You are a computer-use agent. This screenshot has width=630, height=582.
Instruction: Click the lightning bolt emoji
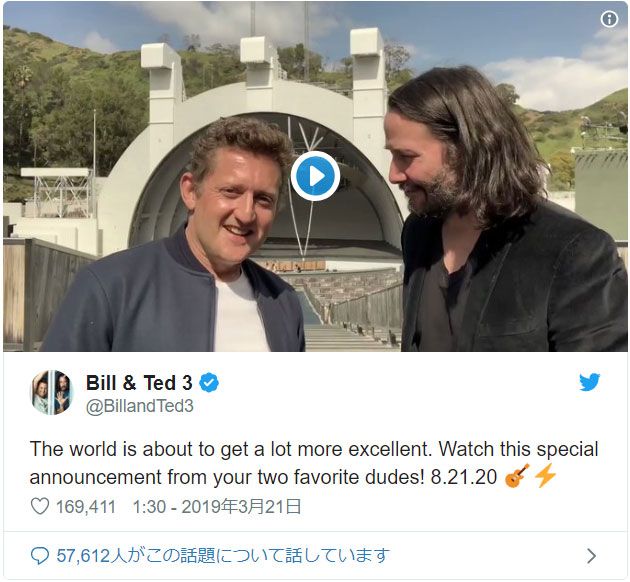[545, 476]
